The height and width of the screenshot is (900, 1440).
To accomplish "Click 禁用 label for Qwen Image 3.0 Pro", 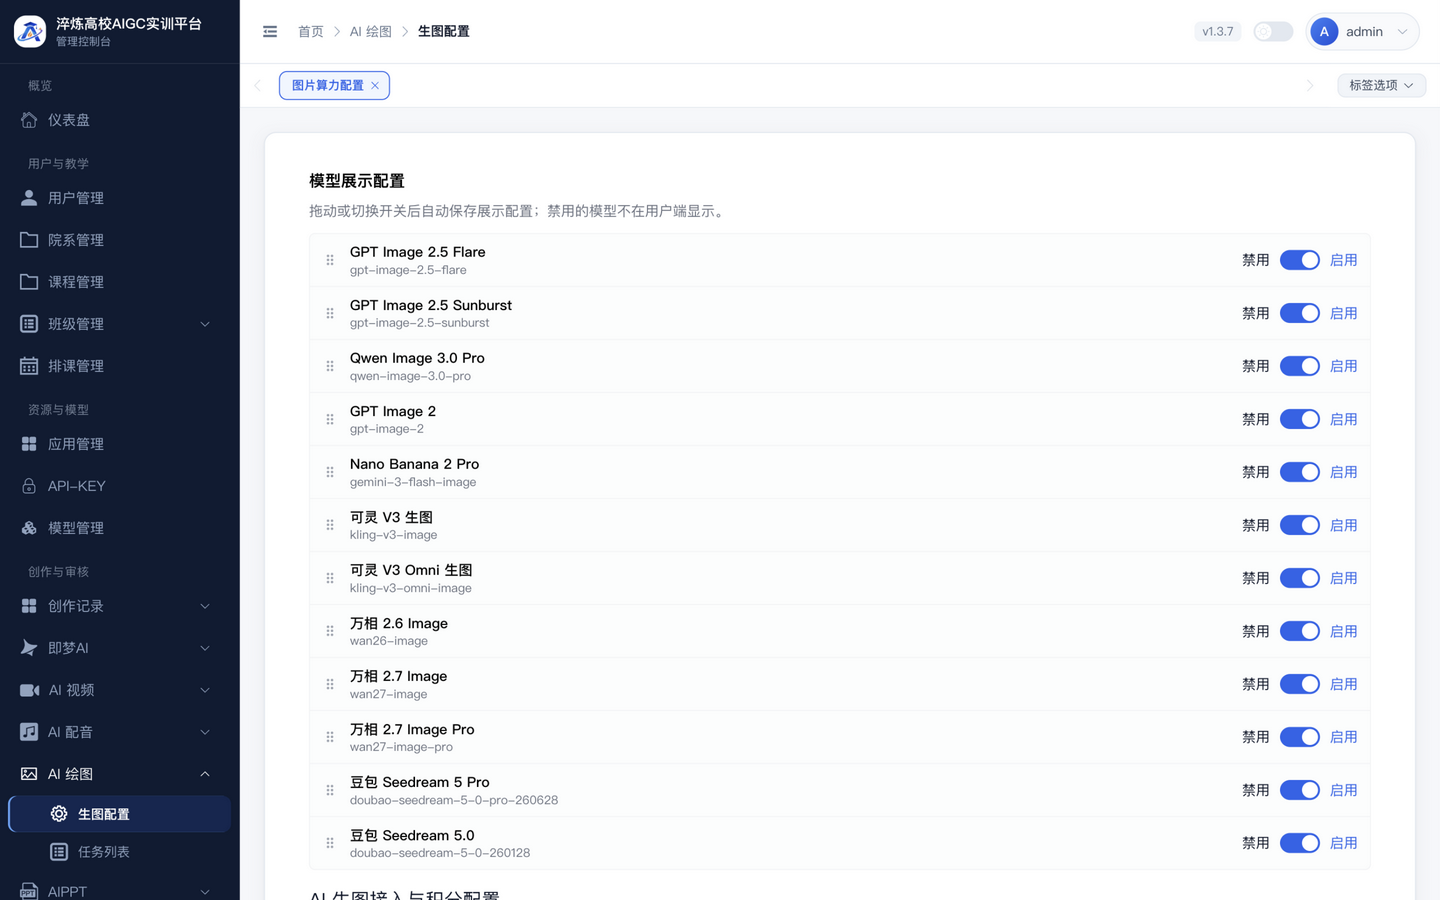I will (x=1256, y=366).
